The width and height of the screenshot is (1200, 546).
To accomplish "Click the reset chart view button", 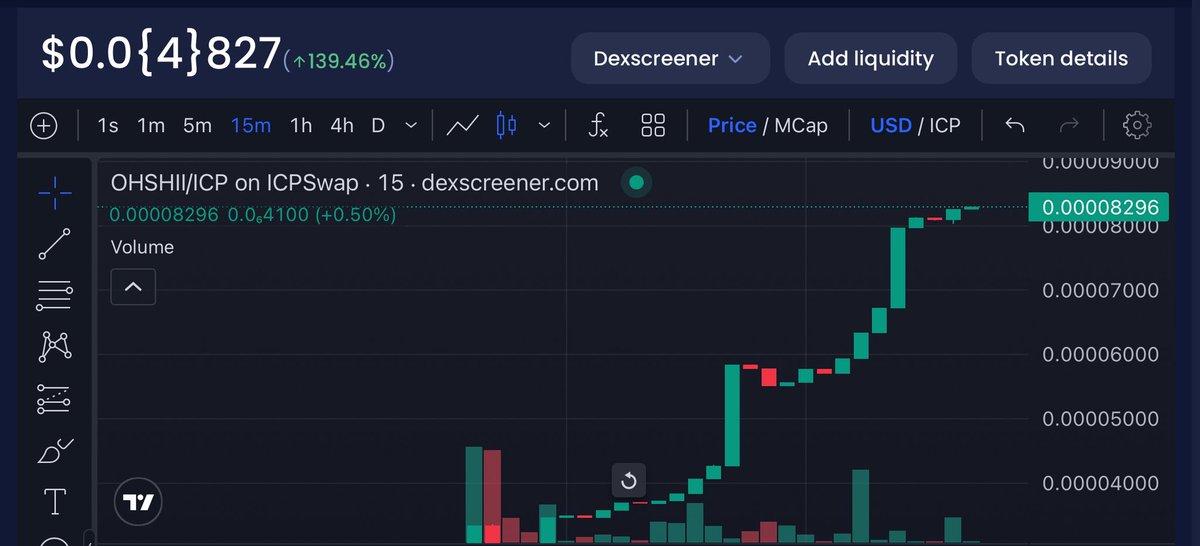I will [629, 481].
